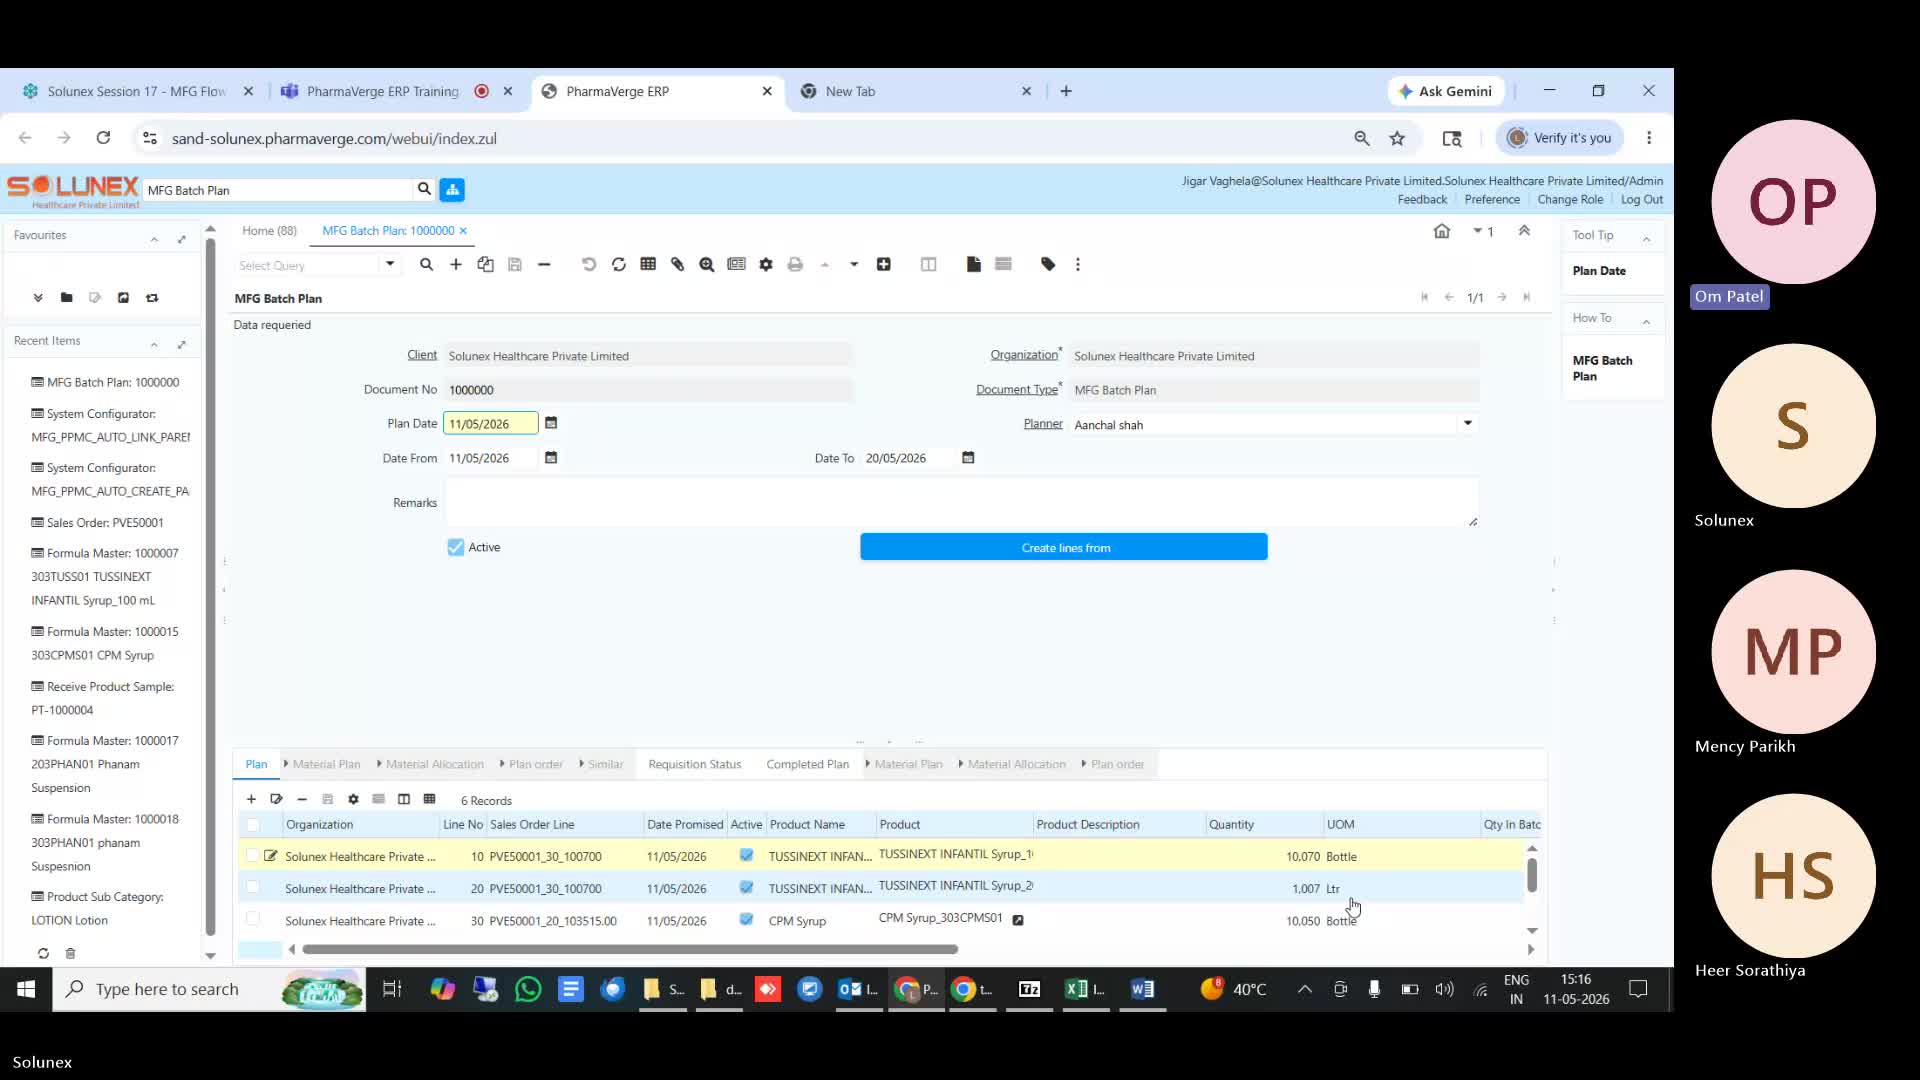1920x1080 pixels.
Task: Open Plan Date calendar picker
Action: coord(551,424)
